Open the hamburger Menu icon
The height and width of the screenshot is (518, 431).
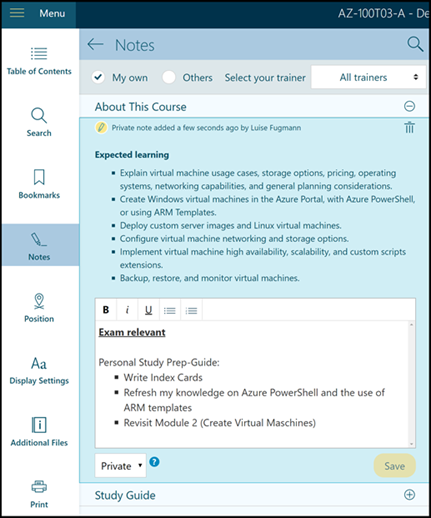click(17, 13)
